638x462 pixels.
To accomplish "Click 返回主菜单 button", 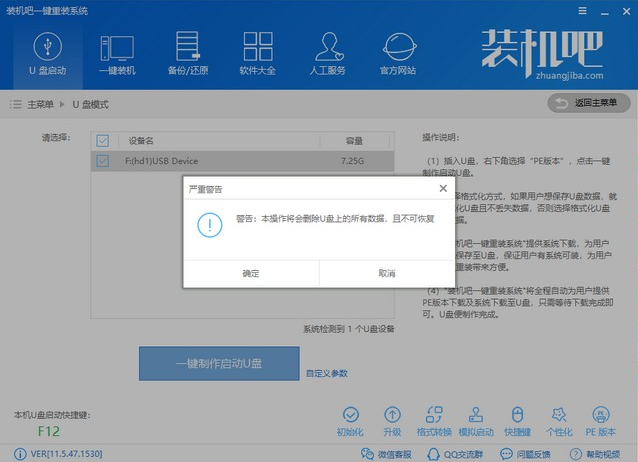I will (589, 103).
